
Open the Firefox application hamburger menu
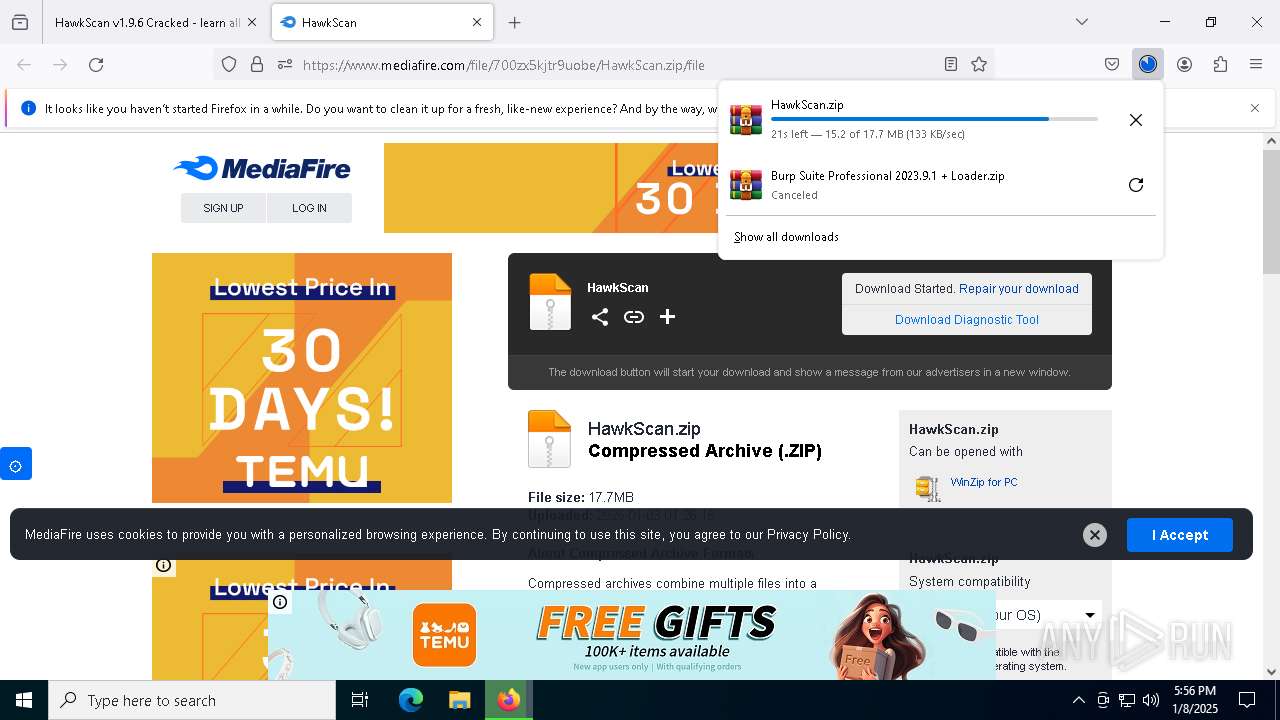pyautogui.click(x=1256, y=64)
